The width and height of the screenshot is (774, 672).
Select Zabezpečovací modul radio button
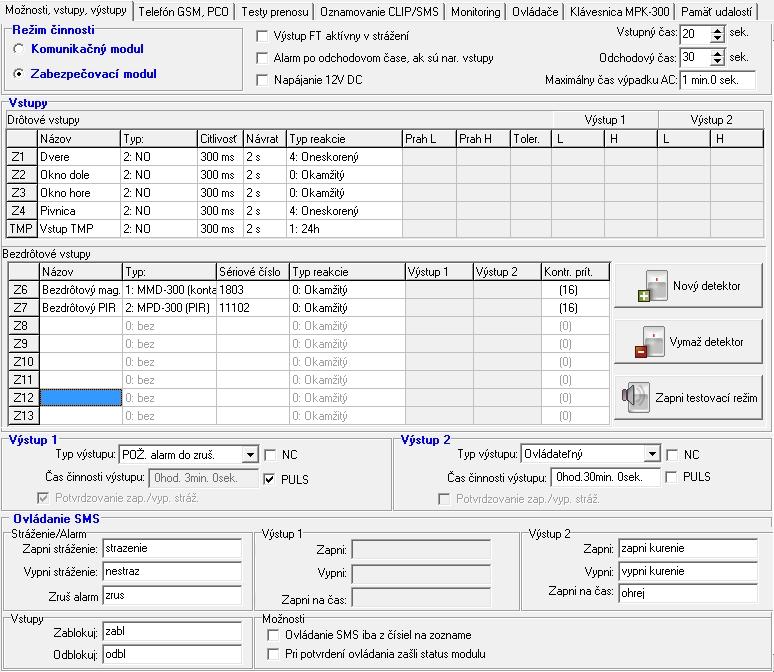19,74
